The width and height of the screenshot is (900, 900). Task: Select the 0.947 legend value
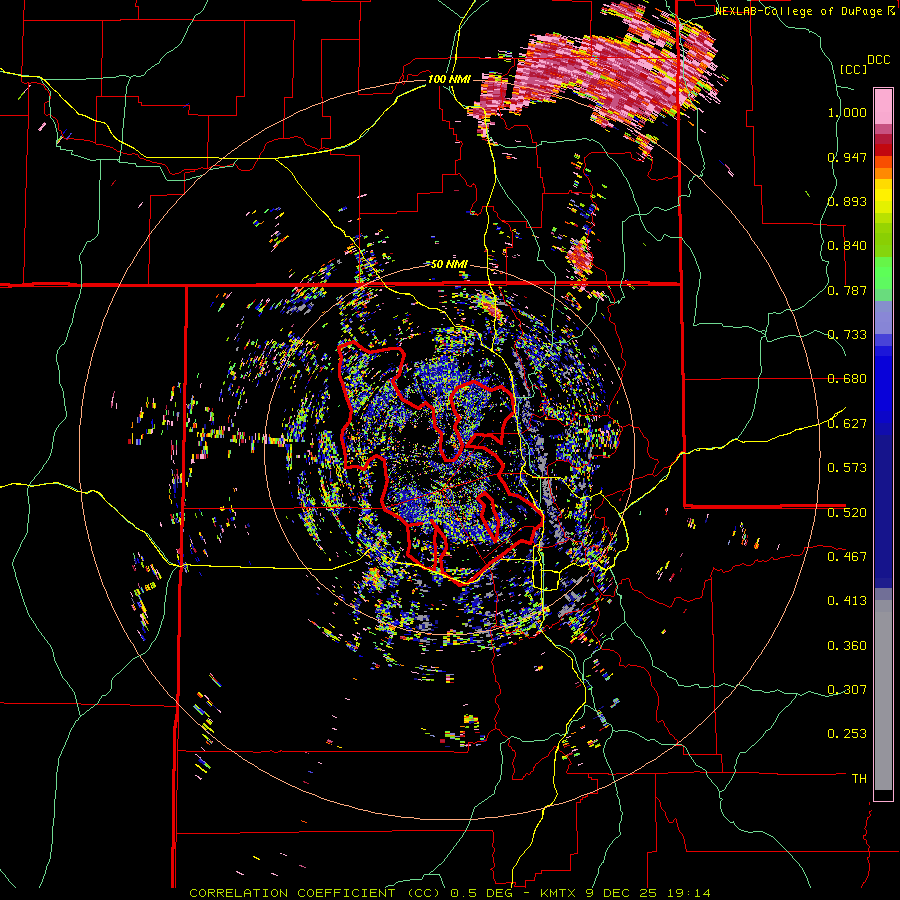847,157
